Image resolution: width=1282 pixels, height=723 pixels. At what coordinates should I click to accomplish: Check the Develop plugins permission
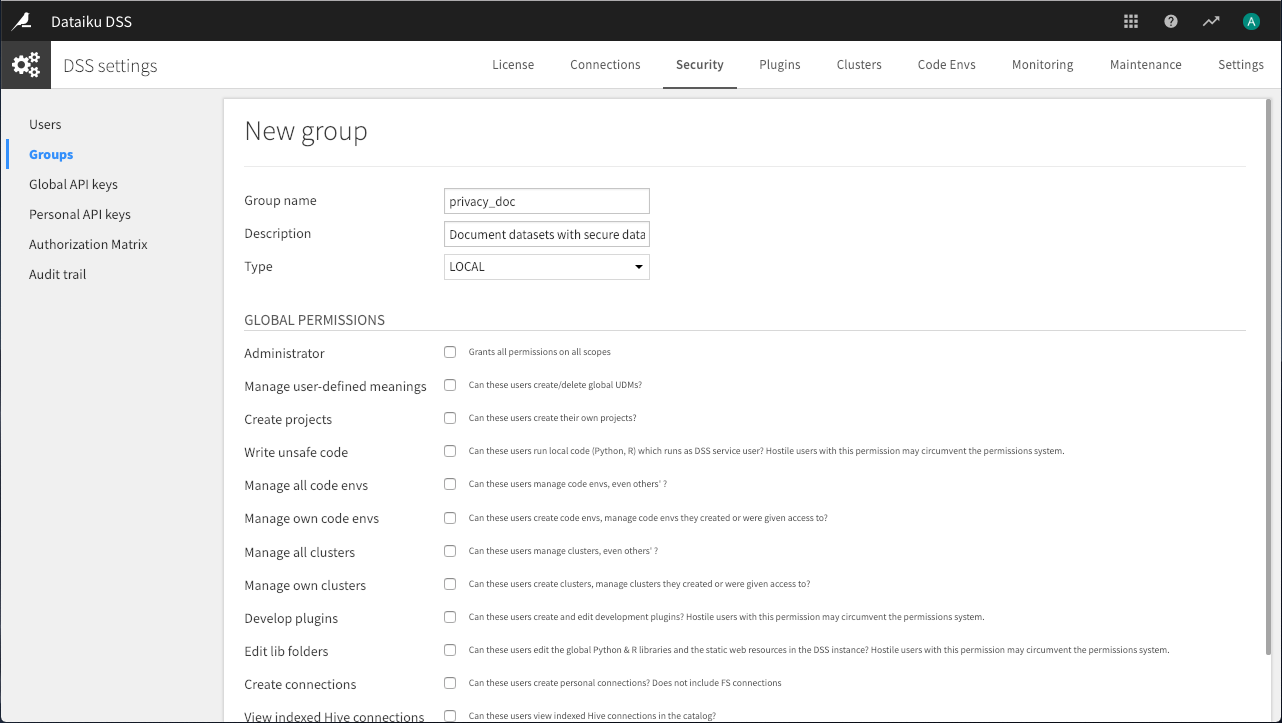[x=449, y=616]
